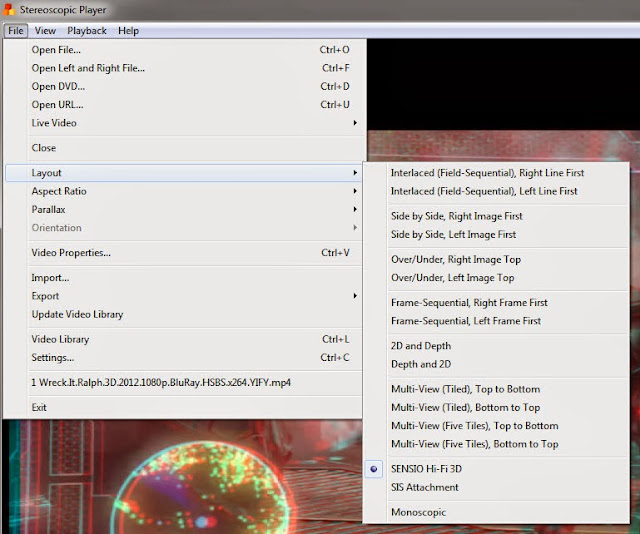Select Interlaced (Field-Sequential), Right Line First
Image resolution: width=640 pixels, height=534 pixels.
[x=496, y=173]
